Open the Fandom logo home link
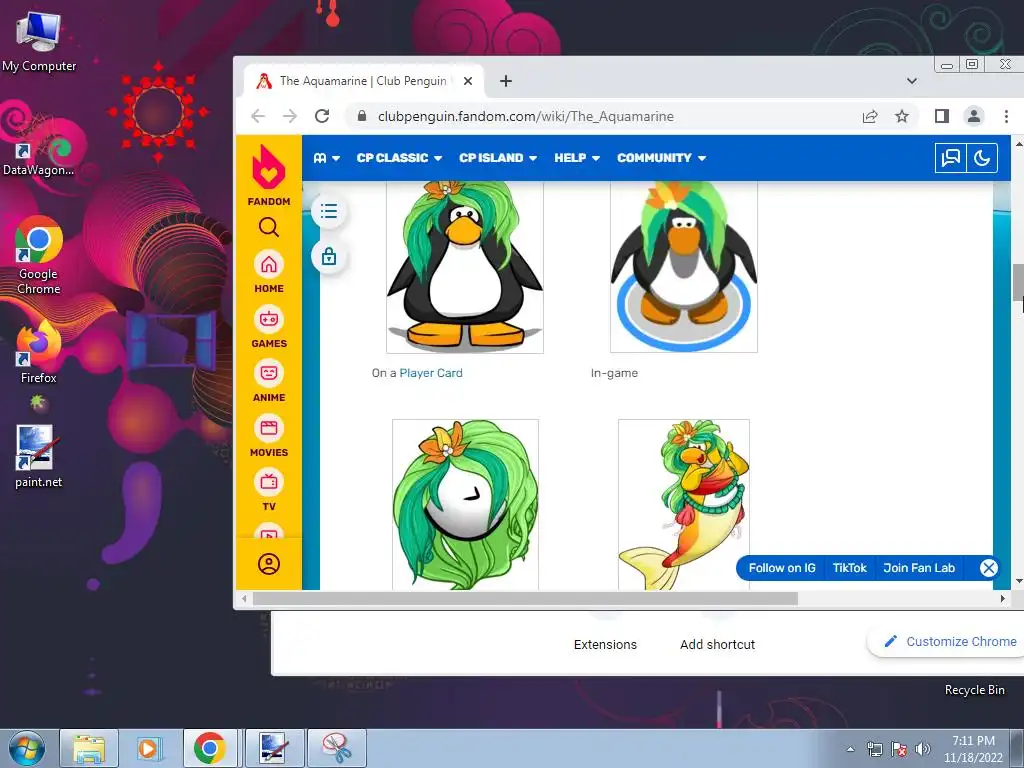This screenshot has height=768, width=1024. 268,175
